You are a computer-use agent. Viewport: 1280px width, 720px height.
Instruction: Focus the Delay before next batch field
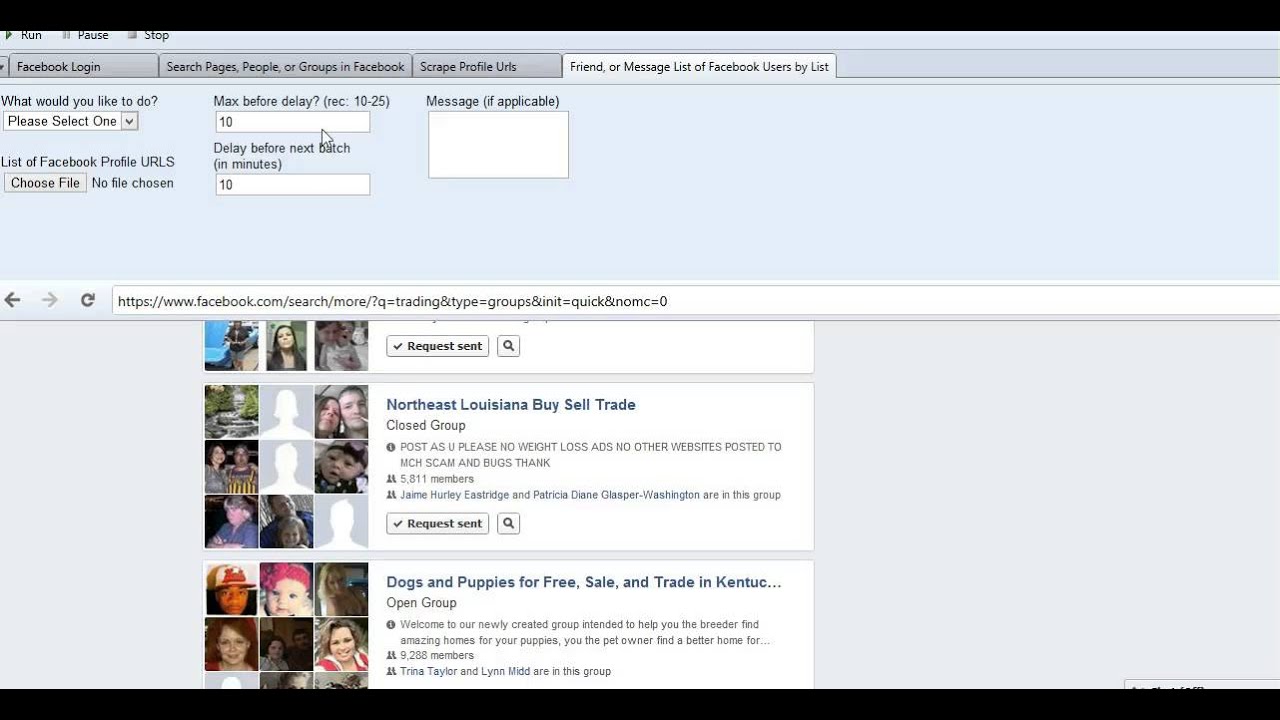point(292,185)
